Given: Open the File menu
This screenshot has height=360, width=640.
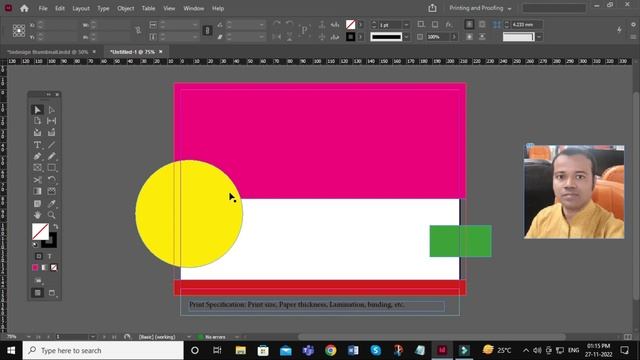Looking at the screenshot, I should point(43,8).
